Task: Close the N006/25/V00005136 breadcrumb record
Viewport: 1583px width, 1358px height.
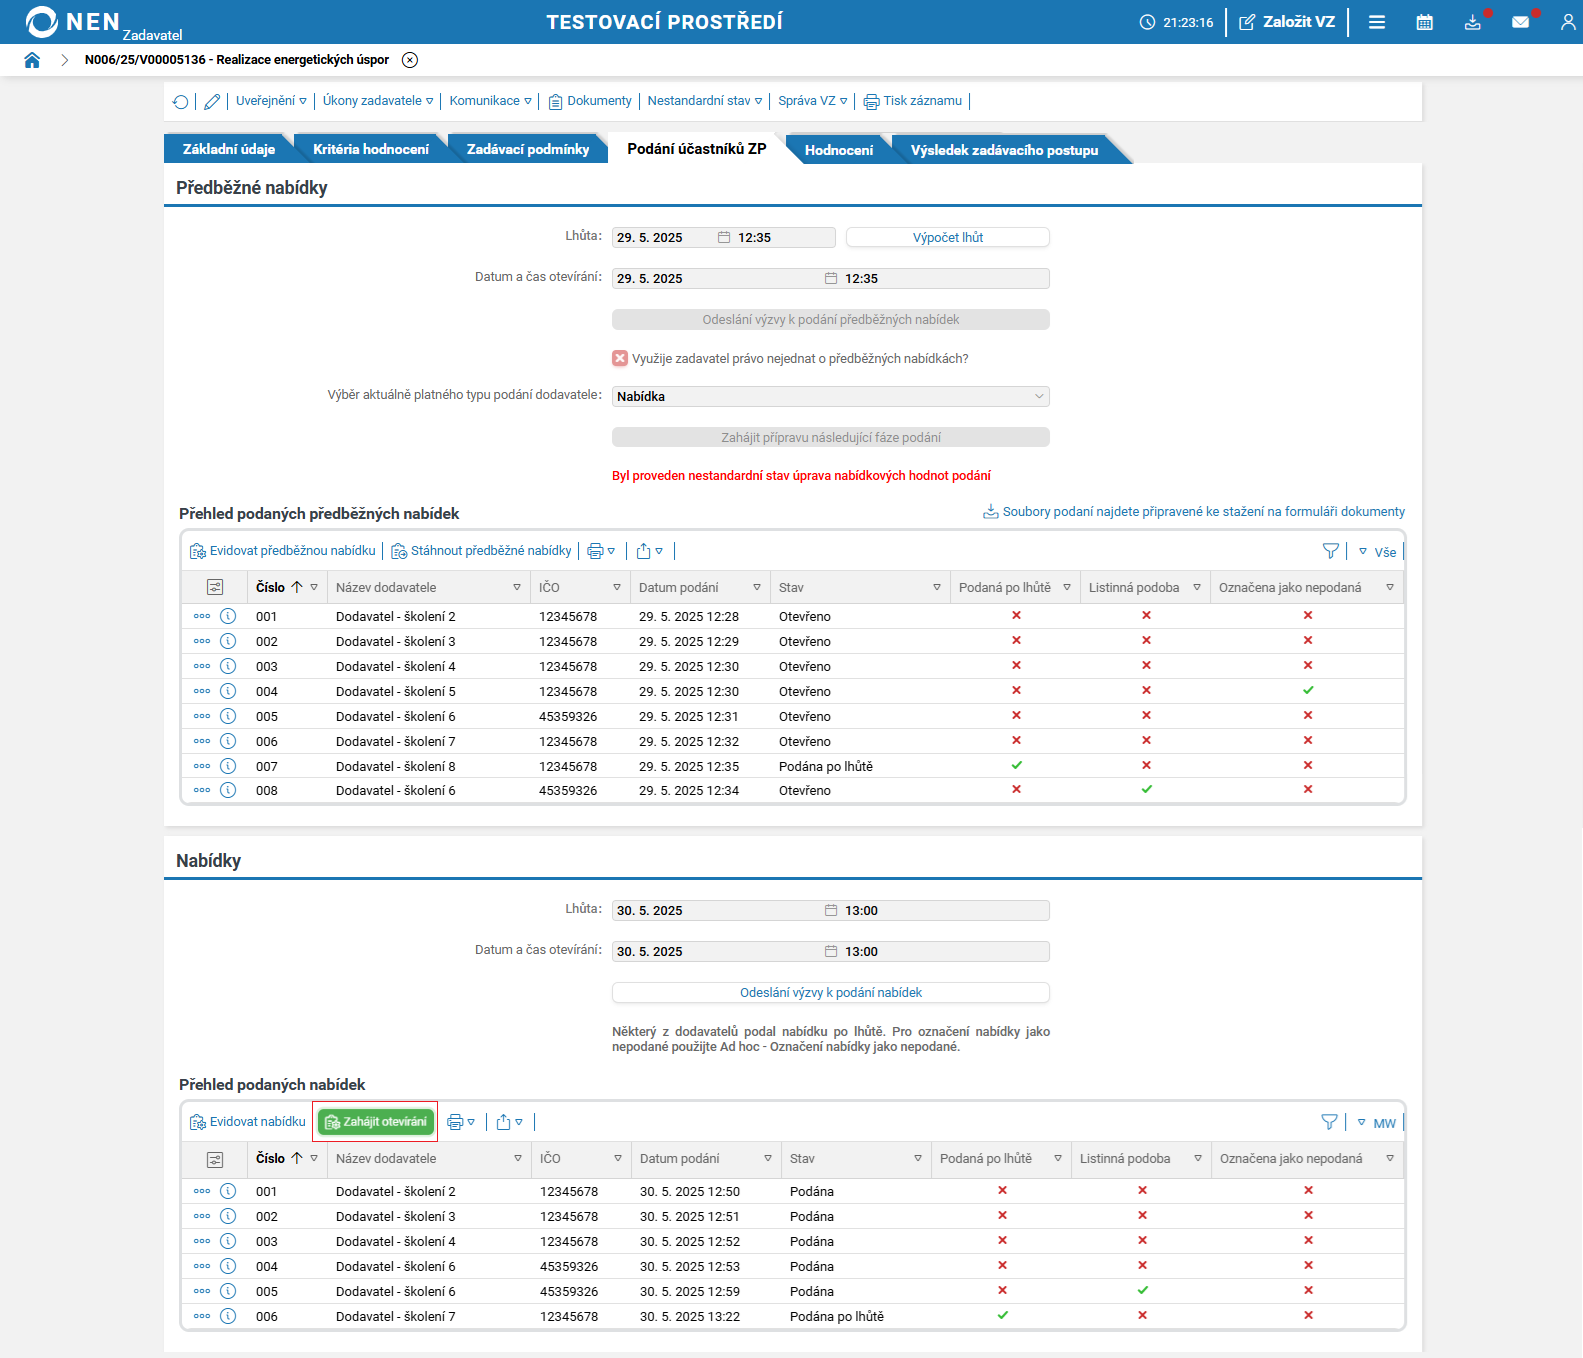Action: coord(410,60)
